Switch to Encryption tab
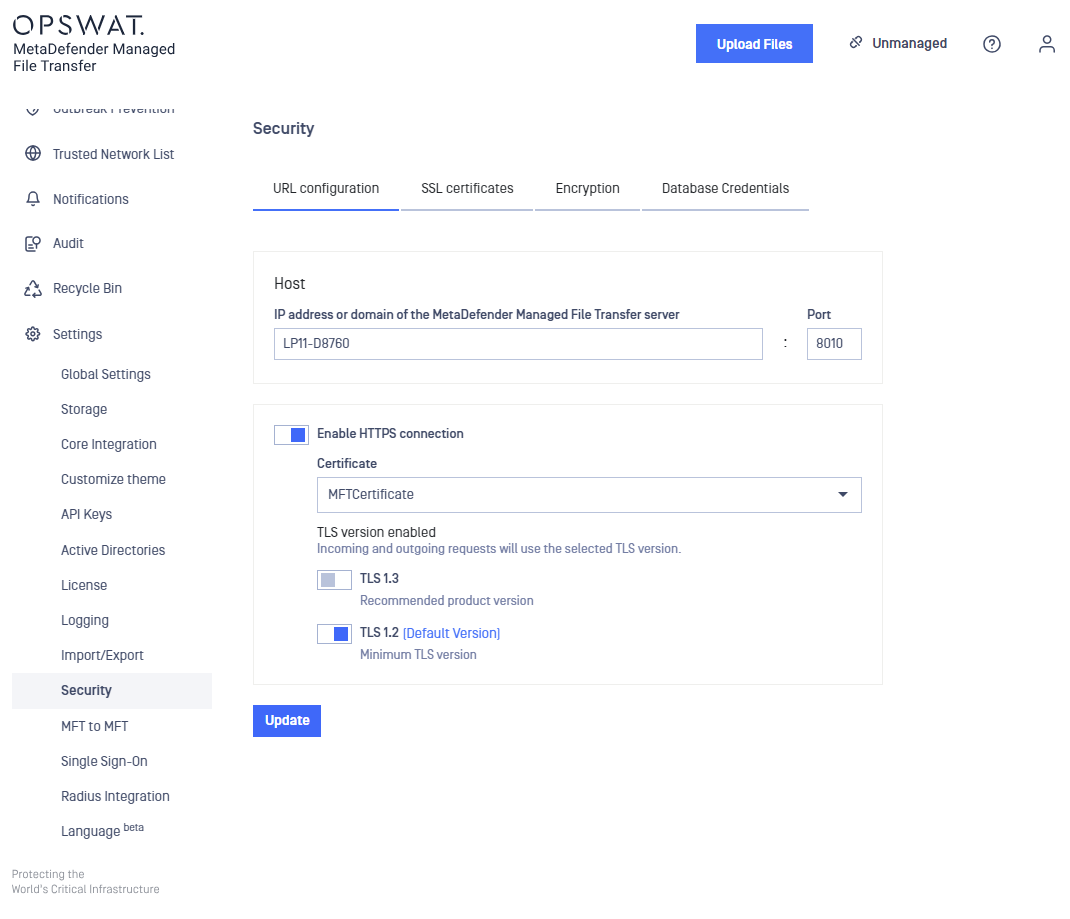The image size is (1070, 919). (588, 188)
